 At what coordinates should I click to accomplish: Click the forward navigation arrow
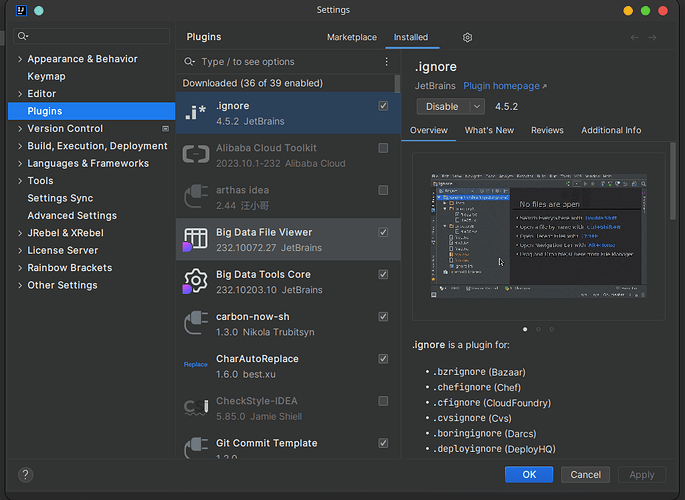652,38
